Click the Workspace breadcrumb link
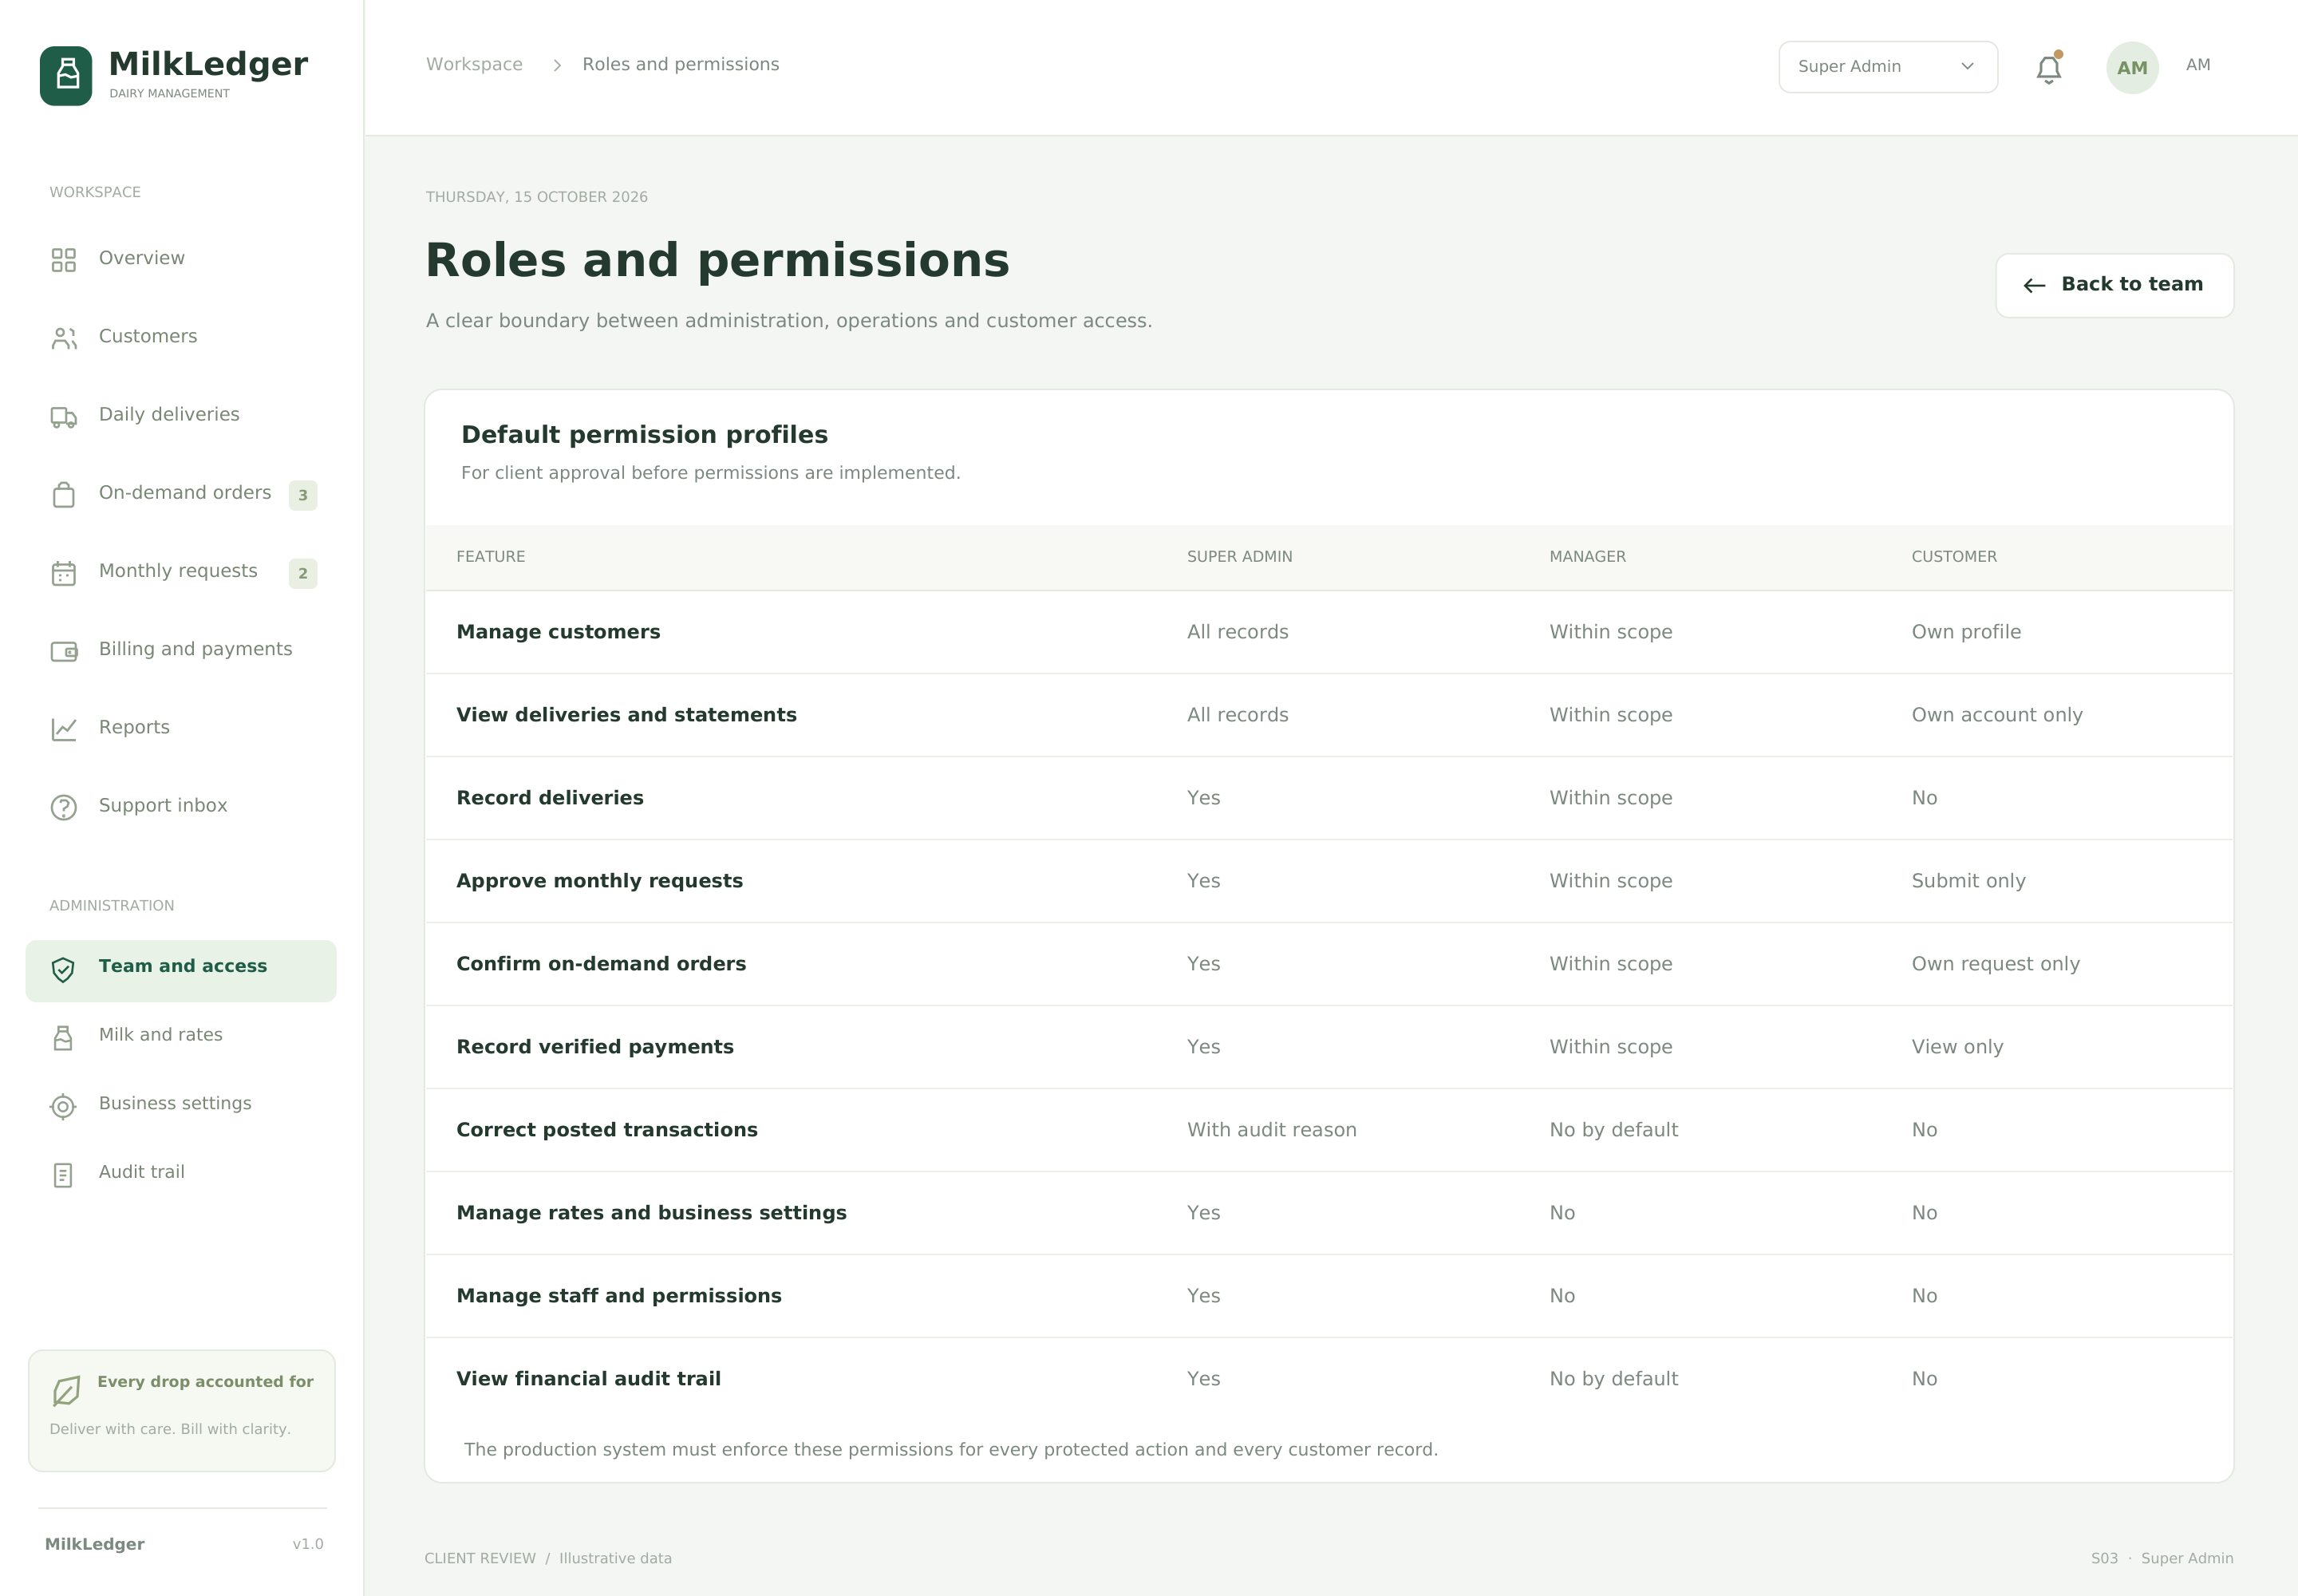Screen dimensions: 2298x1596 (474, 64)
